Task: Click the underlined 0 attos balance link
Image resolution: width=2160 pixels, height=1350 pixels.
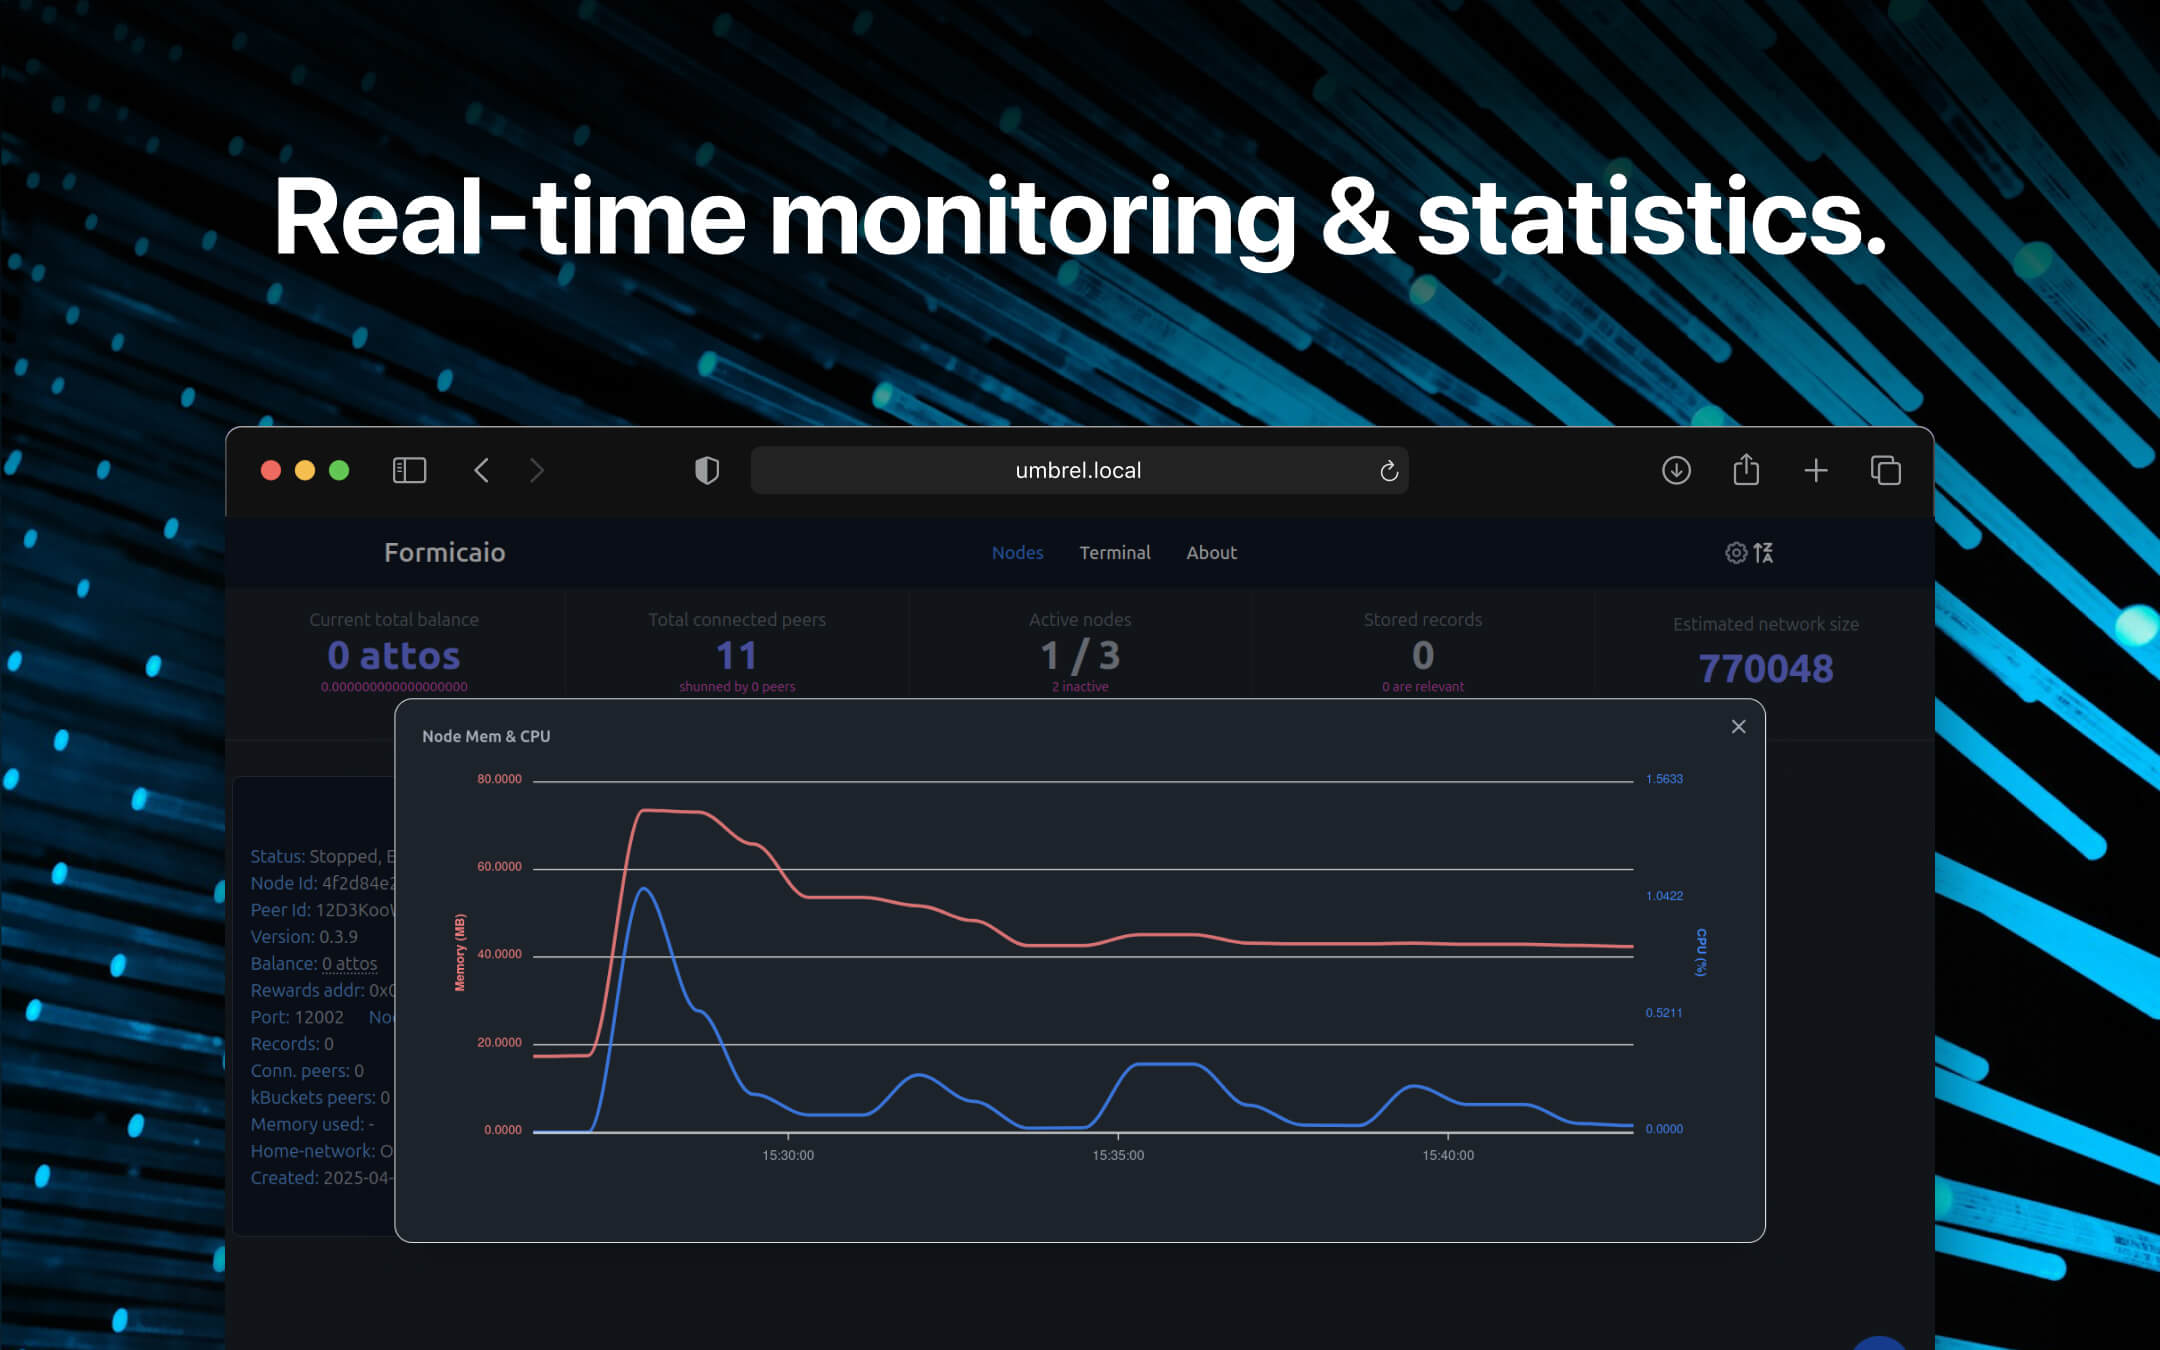Action: pyautogui.click(x=349, y=963)
